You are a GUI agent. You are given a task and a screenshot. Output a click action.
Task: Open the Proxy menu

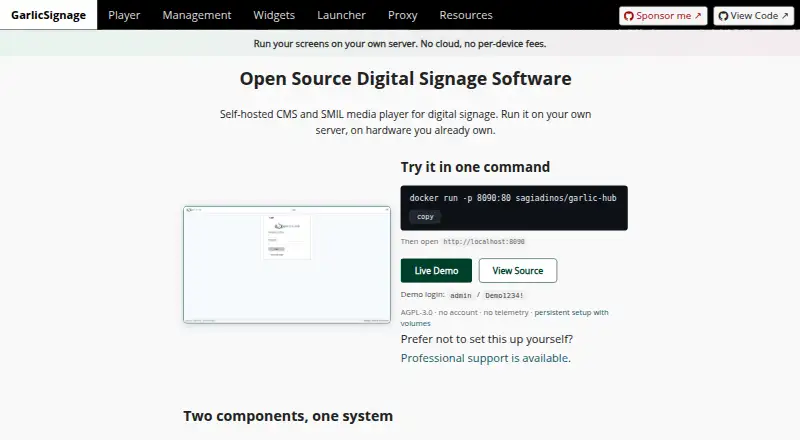403,15
